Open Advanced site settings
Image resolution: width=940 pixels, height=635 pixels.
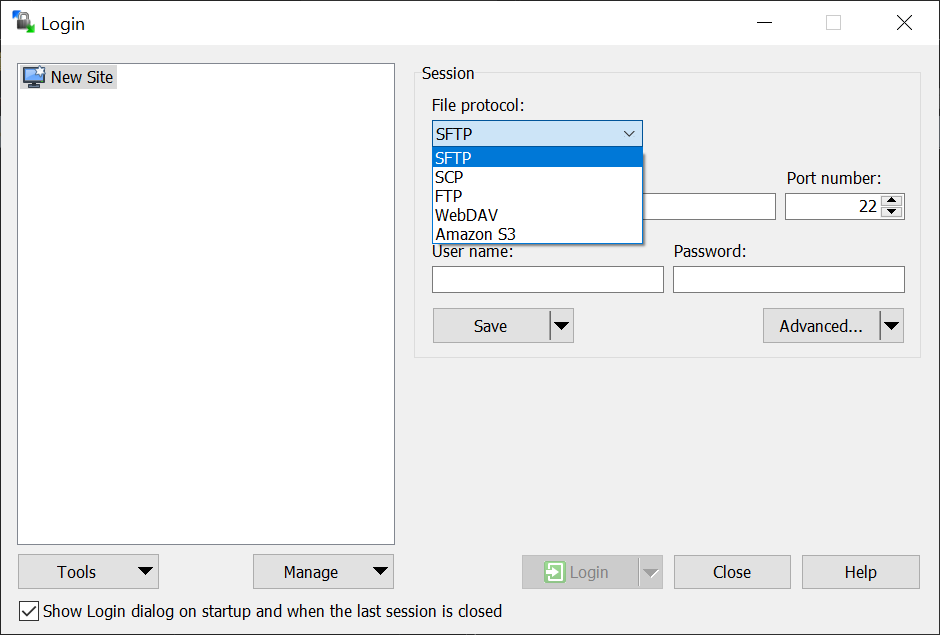click(821, 326)
